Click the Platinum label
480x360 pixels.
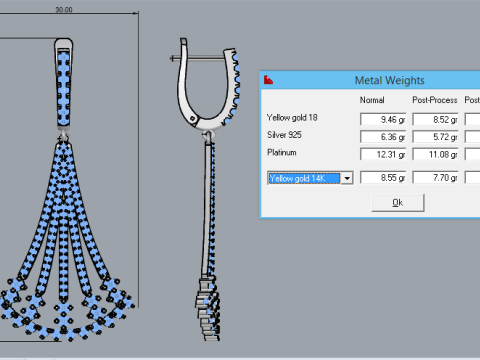pyautogui.click(x=282, y=153)
